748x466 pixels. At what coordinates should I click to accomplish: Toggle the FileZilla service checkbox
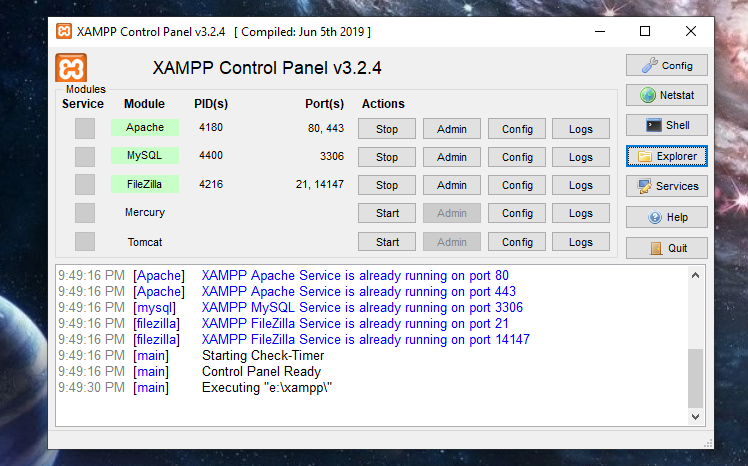[85, 185]
